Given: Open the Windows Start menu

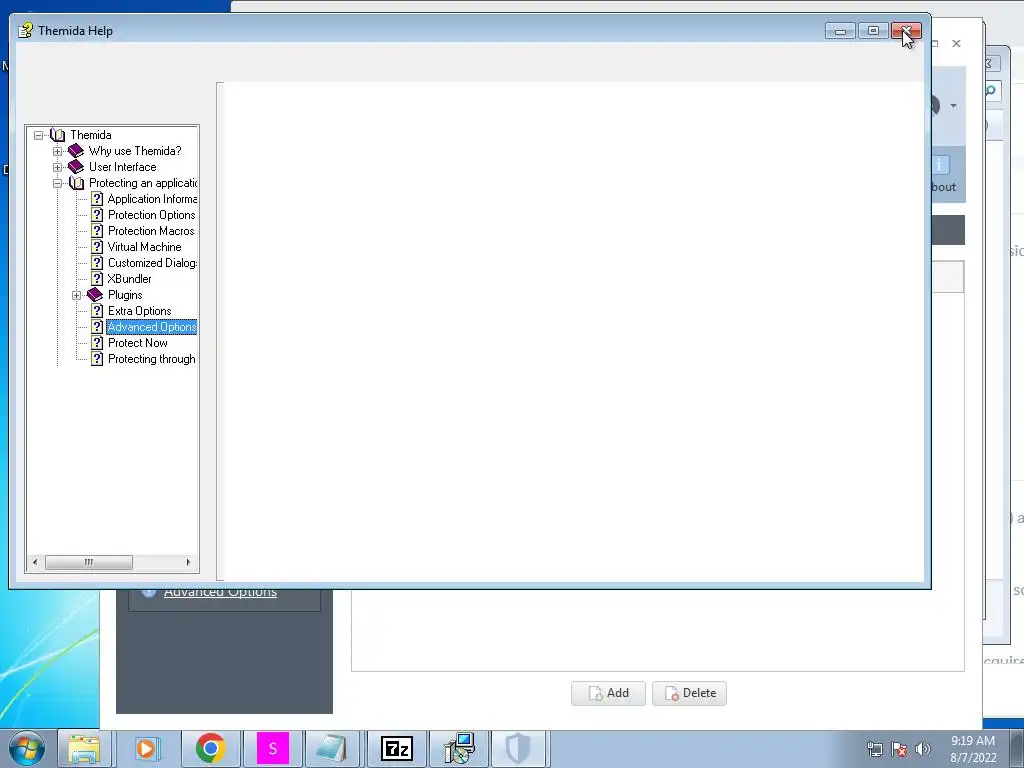Looking at the screenshot, I should tap(27, 748).
